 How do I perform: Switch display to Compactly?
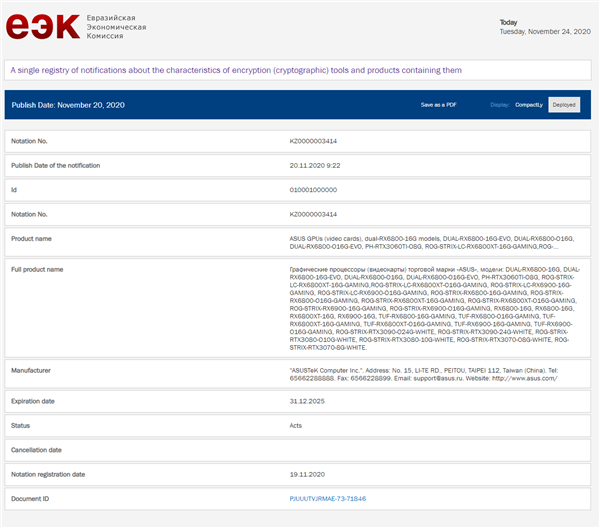pyautogui.click(x=529, y=105)
